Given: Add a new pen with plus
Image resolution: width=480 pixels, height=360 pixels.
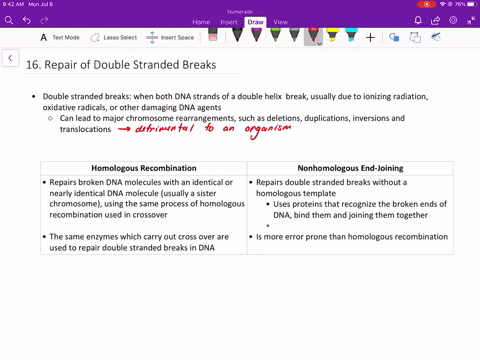Looking at the screenshot, I should [370, 37].
